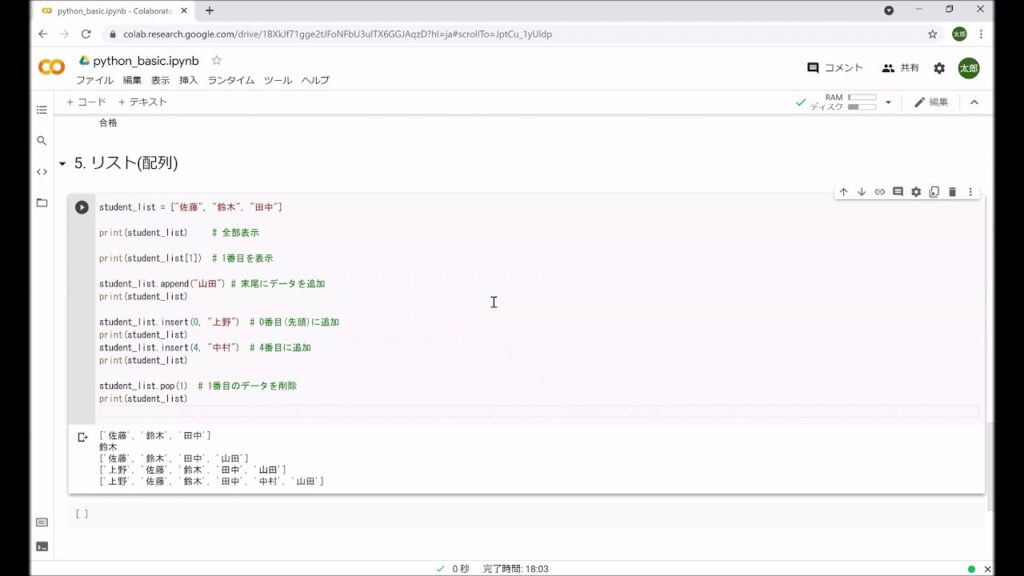Click the RAM usage bar indicator

pos(861,98)
